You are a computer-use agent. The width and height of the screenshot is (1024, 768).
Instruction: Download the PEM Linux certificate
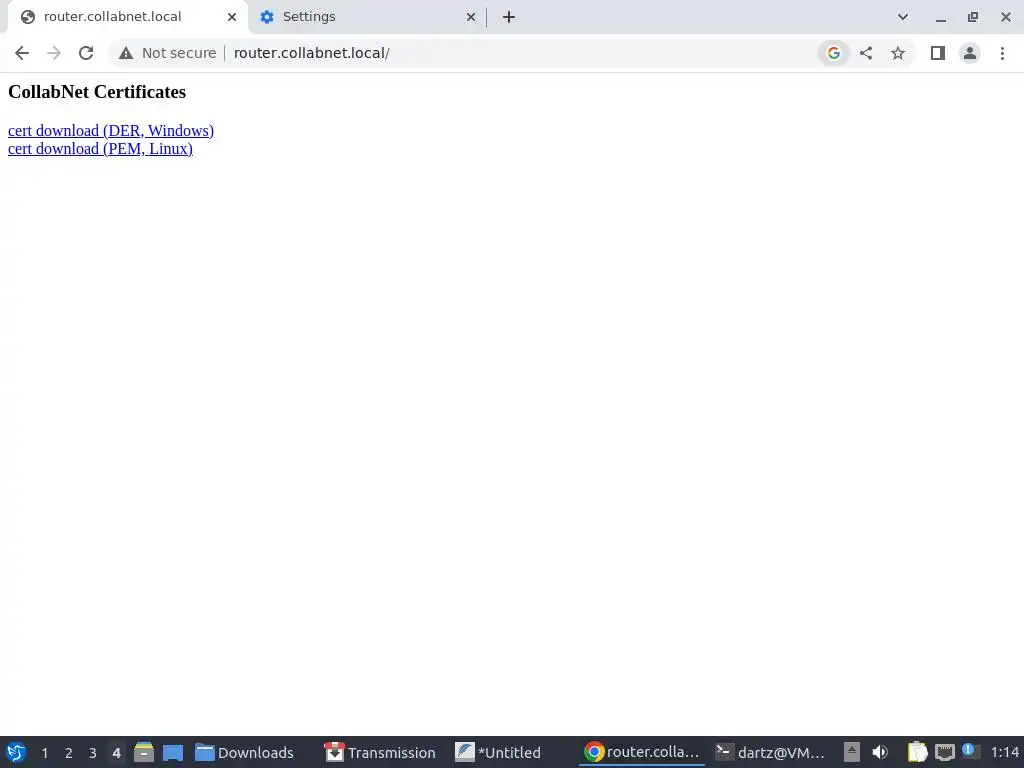coord(100,149)
